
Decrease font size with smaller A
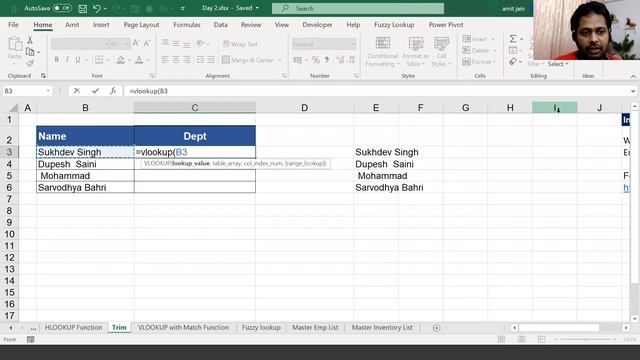coord(147,43)
